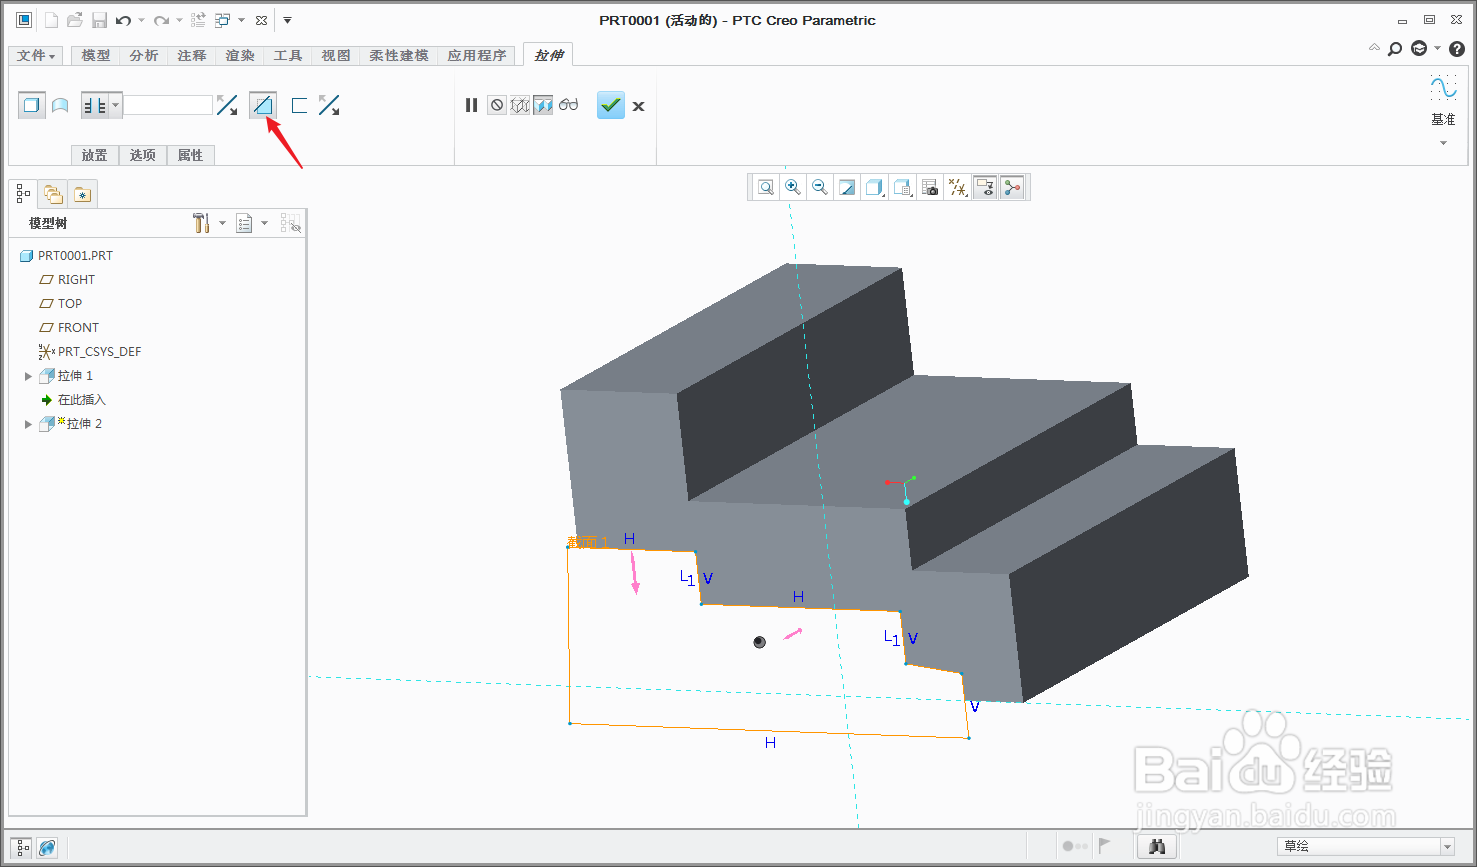Open 属性 panel

coord(191,155)
